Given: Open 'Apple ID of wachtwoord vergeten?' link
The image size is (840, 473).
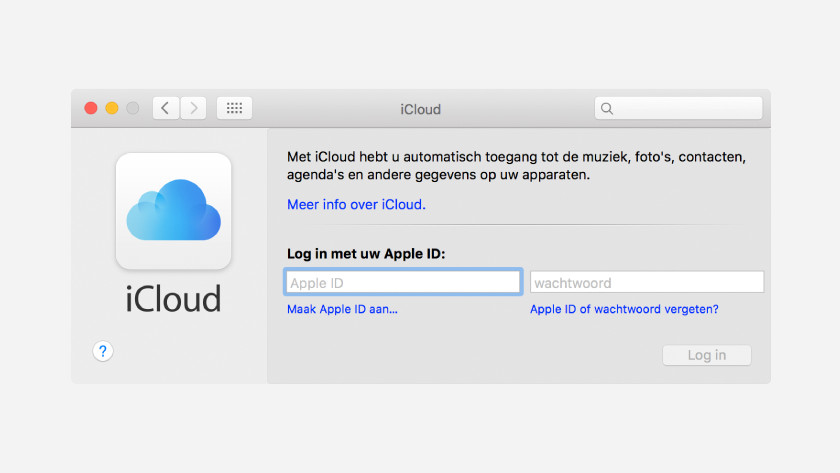Looking at the screenshot, I should click(624, 309).
